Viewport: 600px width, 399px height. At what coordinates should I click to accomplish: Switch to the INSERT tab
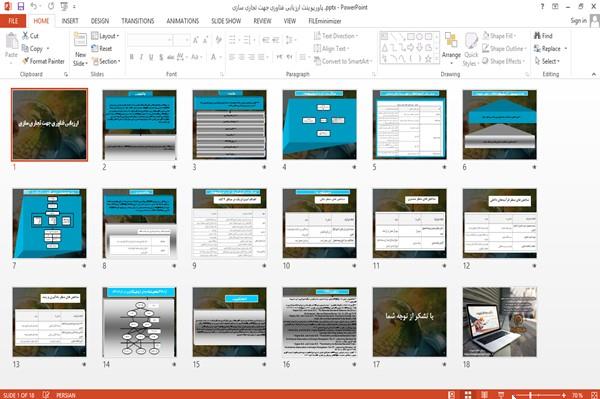pyautogui.click(x=70, y=21)
